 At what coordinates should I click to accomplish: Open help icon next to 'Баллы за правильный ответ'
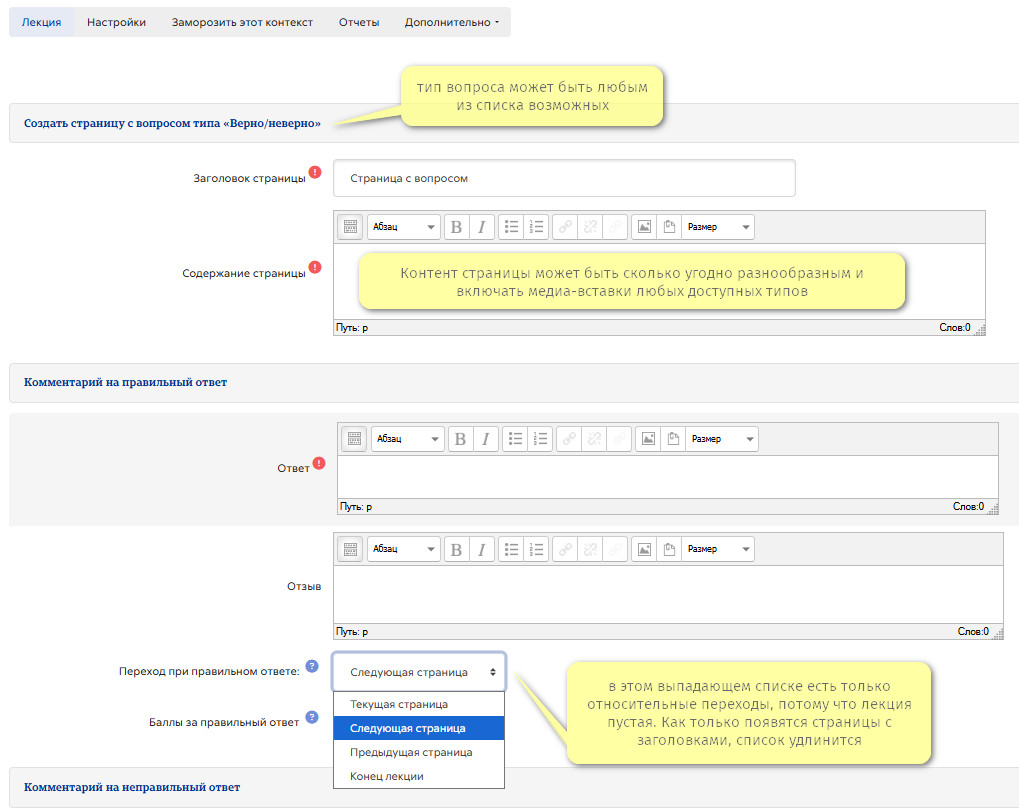pos(312,716)
